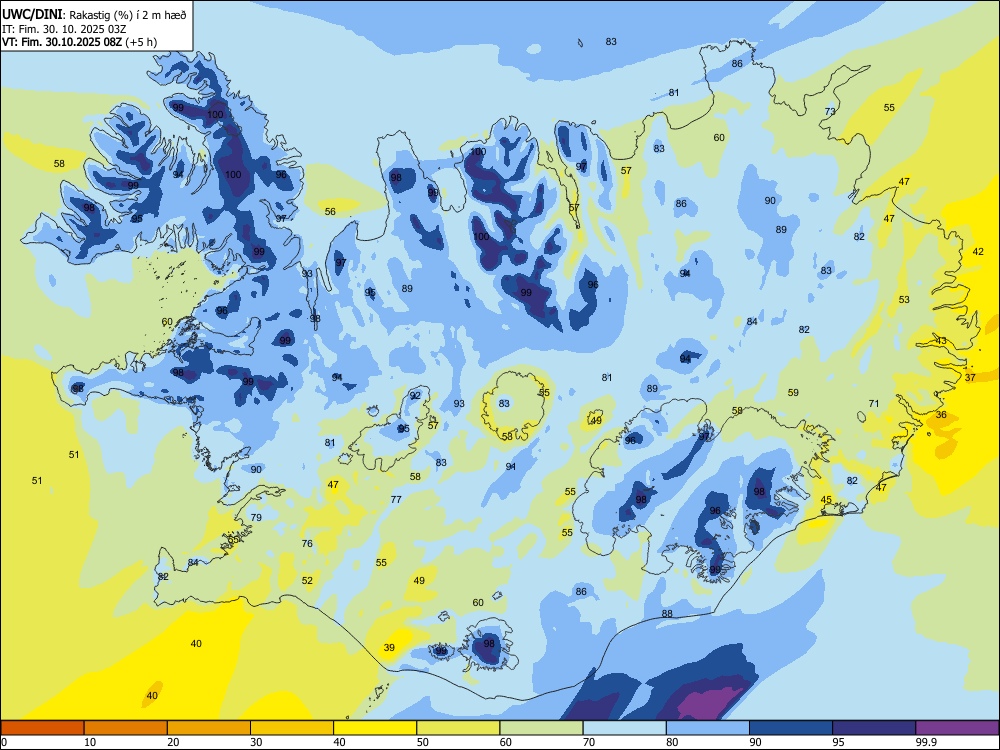The height and width of the screenshot is (750, 1000).
Task: Click the humidity value 73 on the map
Action: [830, 112]
